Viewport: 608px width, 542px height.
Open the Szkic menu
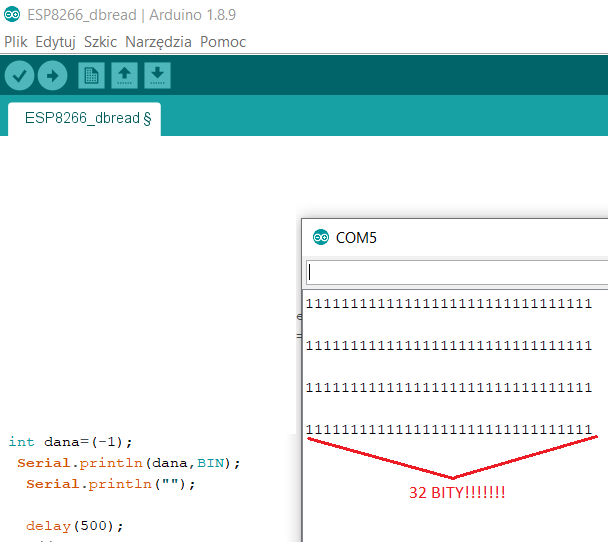(x=100, y=42)
